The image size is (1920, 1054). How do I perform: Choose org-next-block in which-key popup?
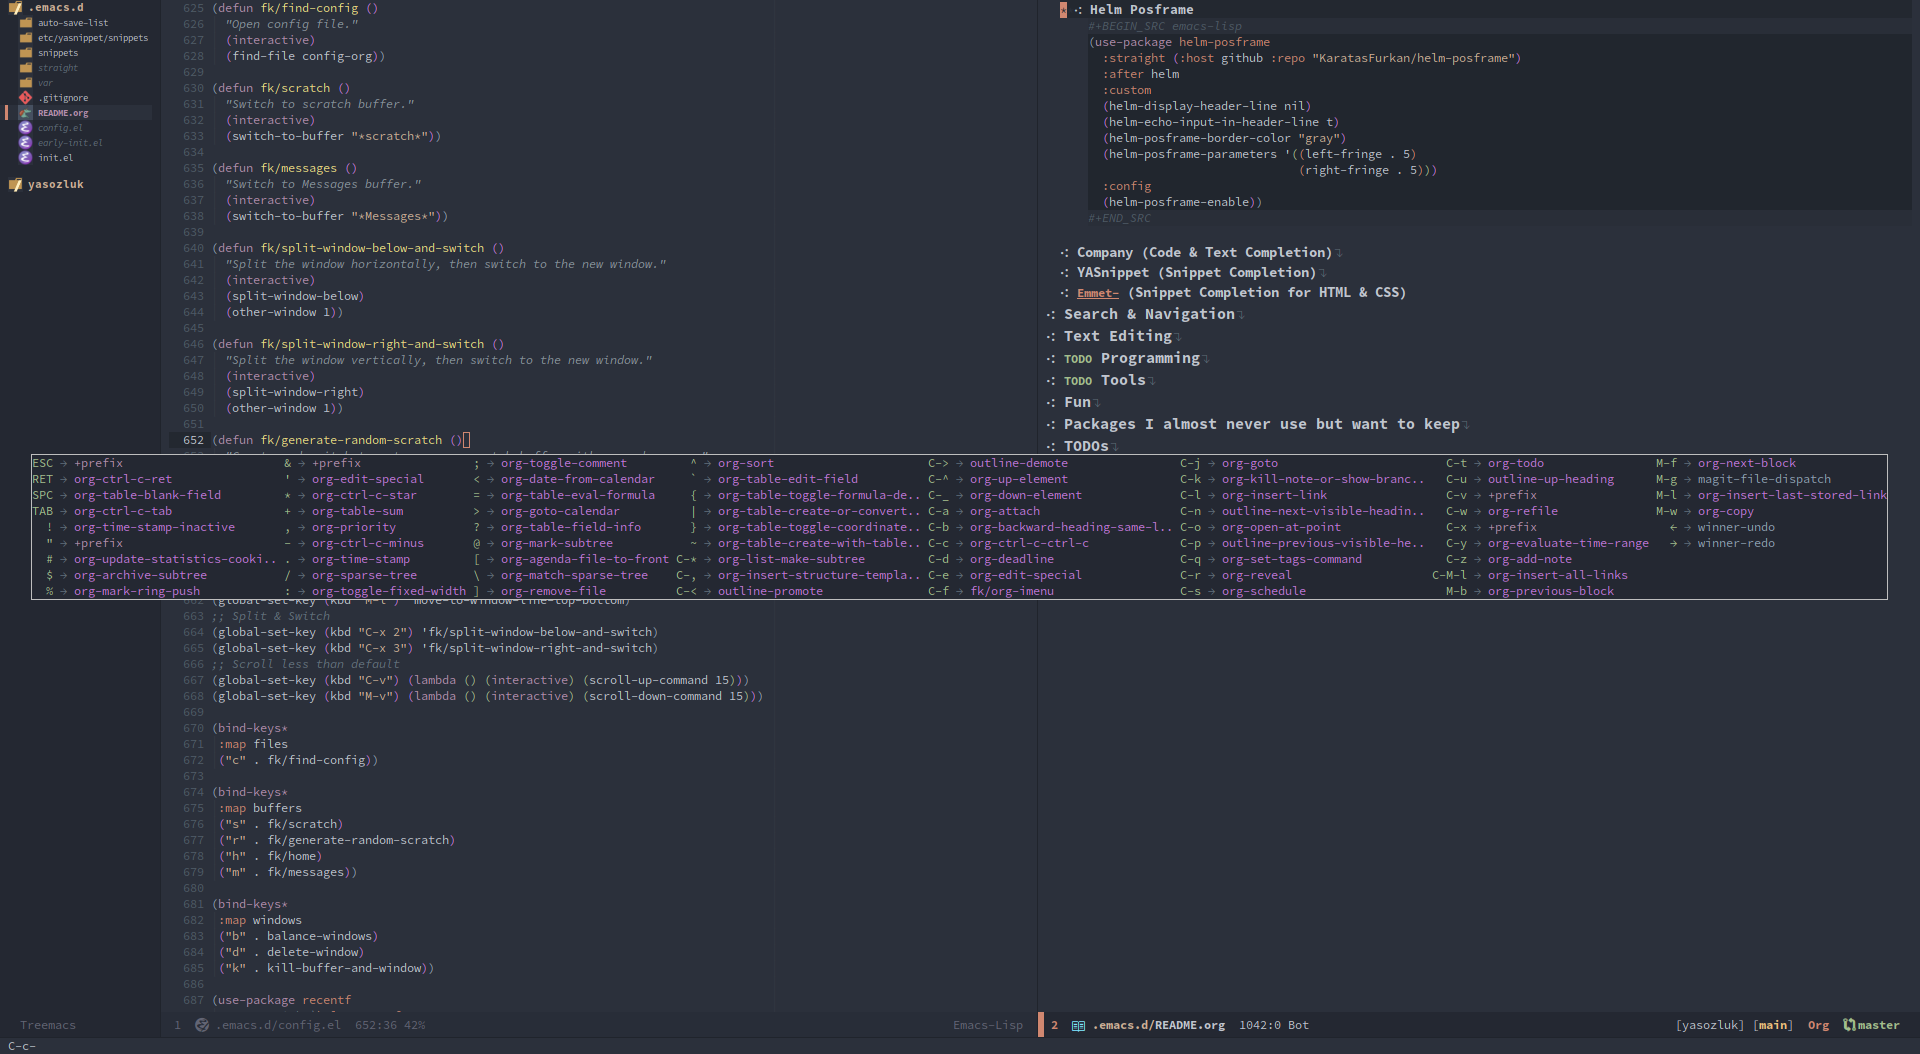coord(1747,463)
